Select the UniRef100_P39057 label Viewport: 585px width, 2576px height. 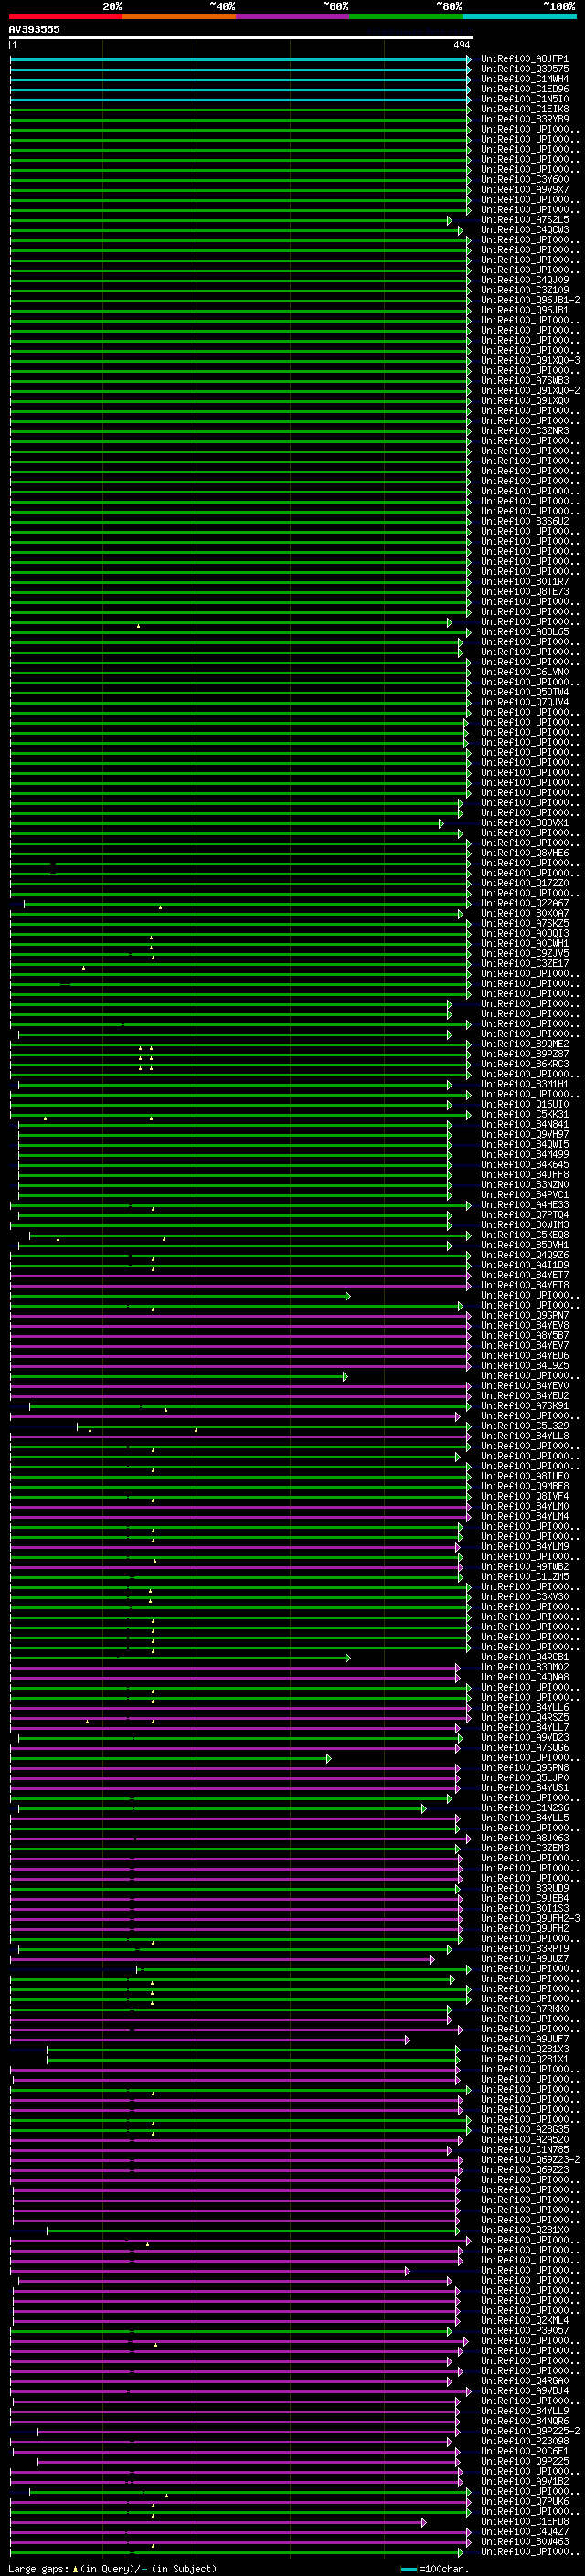(524, 2330)
